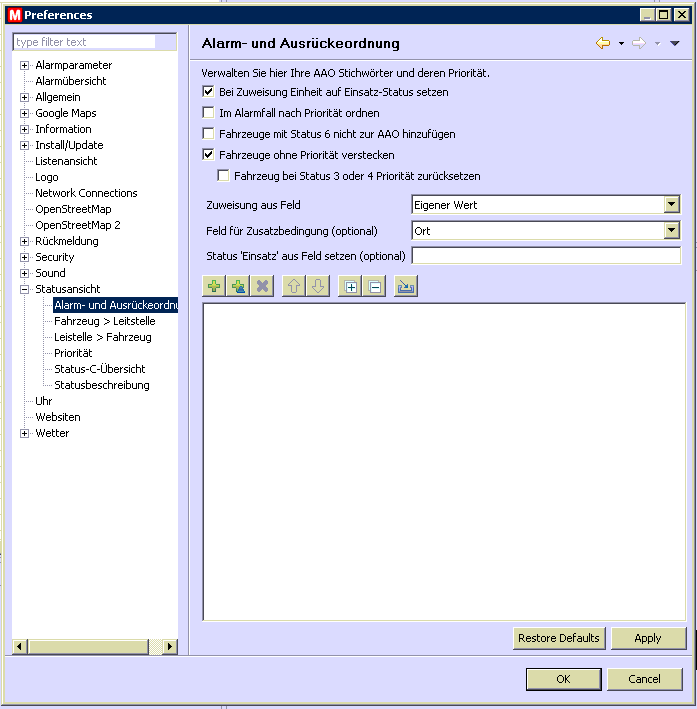Click the 'type filter text' search field
Image resolution: width=697 pixels, height=709 pixels.
click(x=85, y=42)
